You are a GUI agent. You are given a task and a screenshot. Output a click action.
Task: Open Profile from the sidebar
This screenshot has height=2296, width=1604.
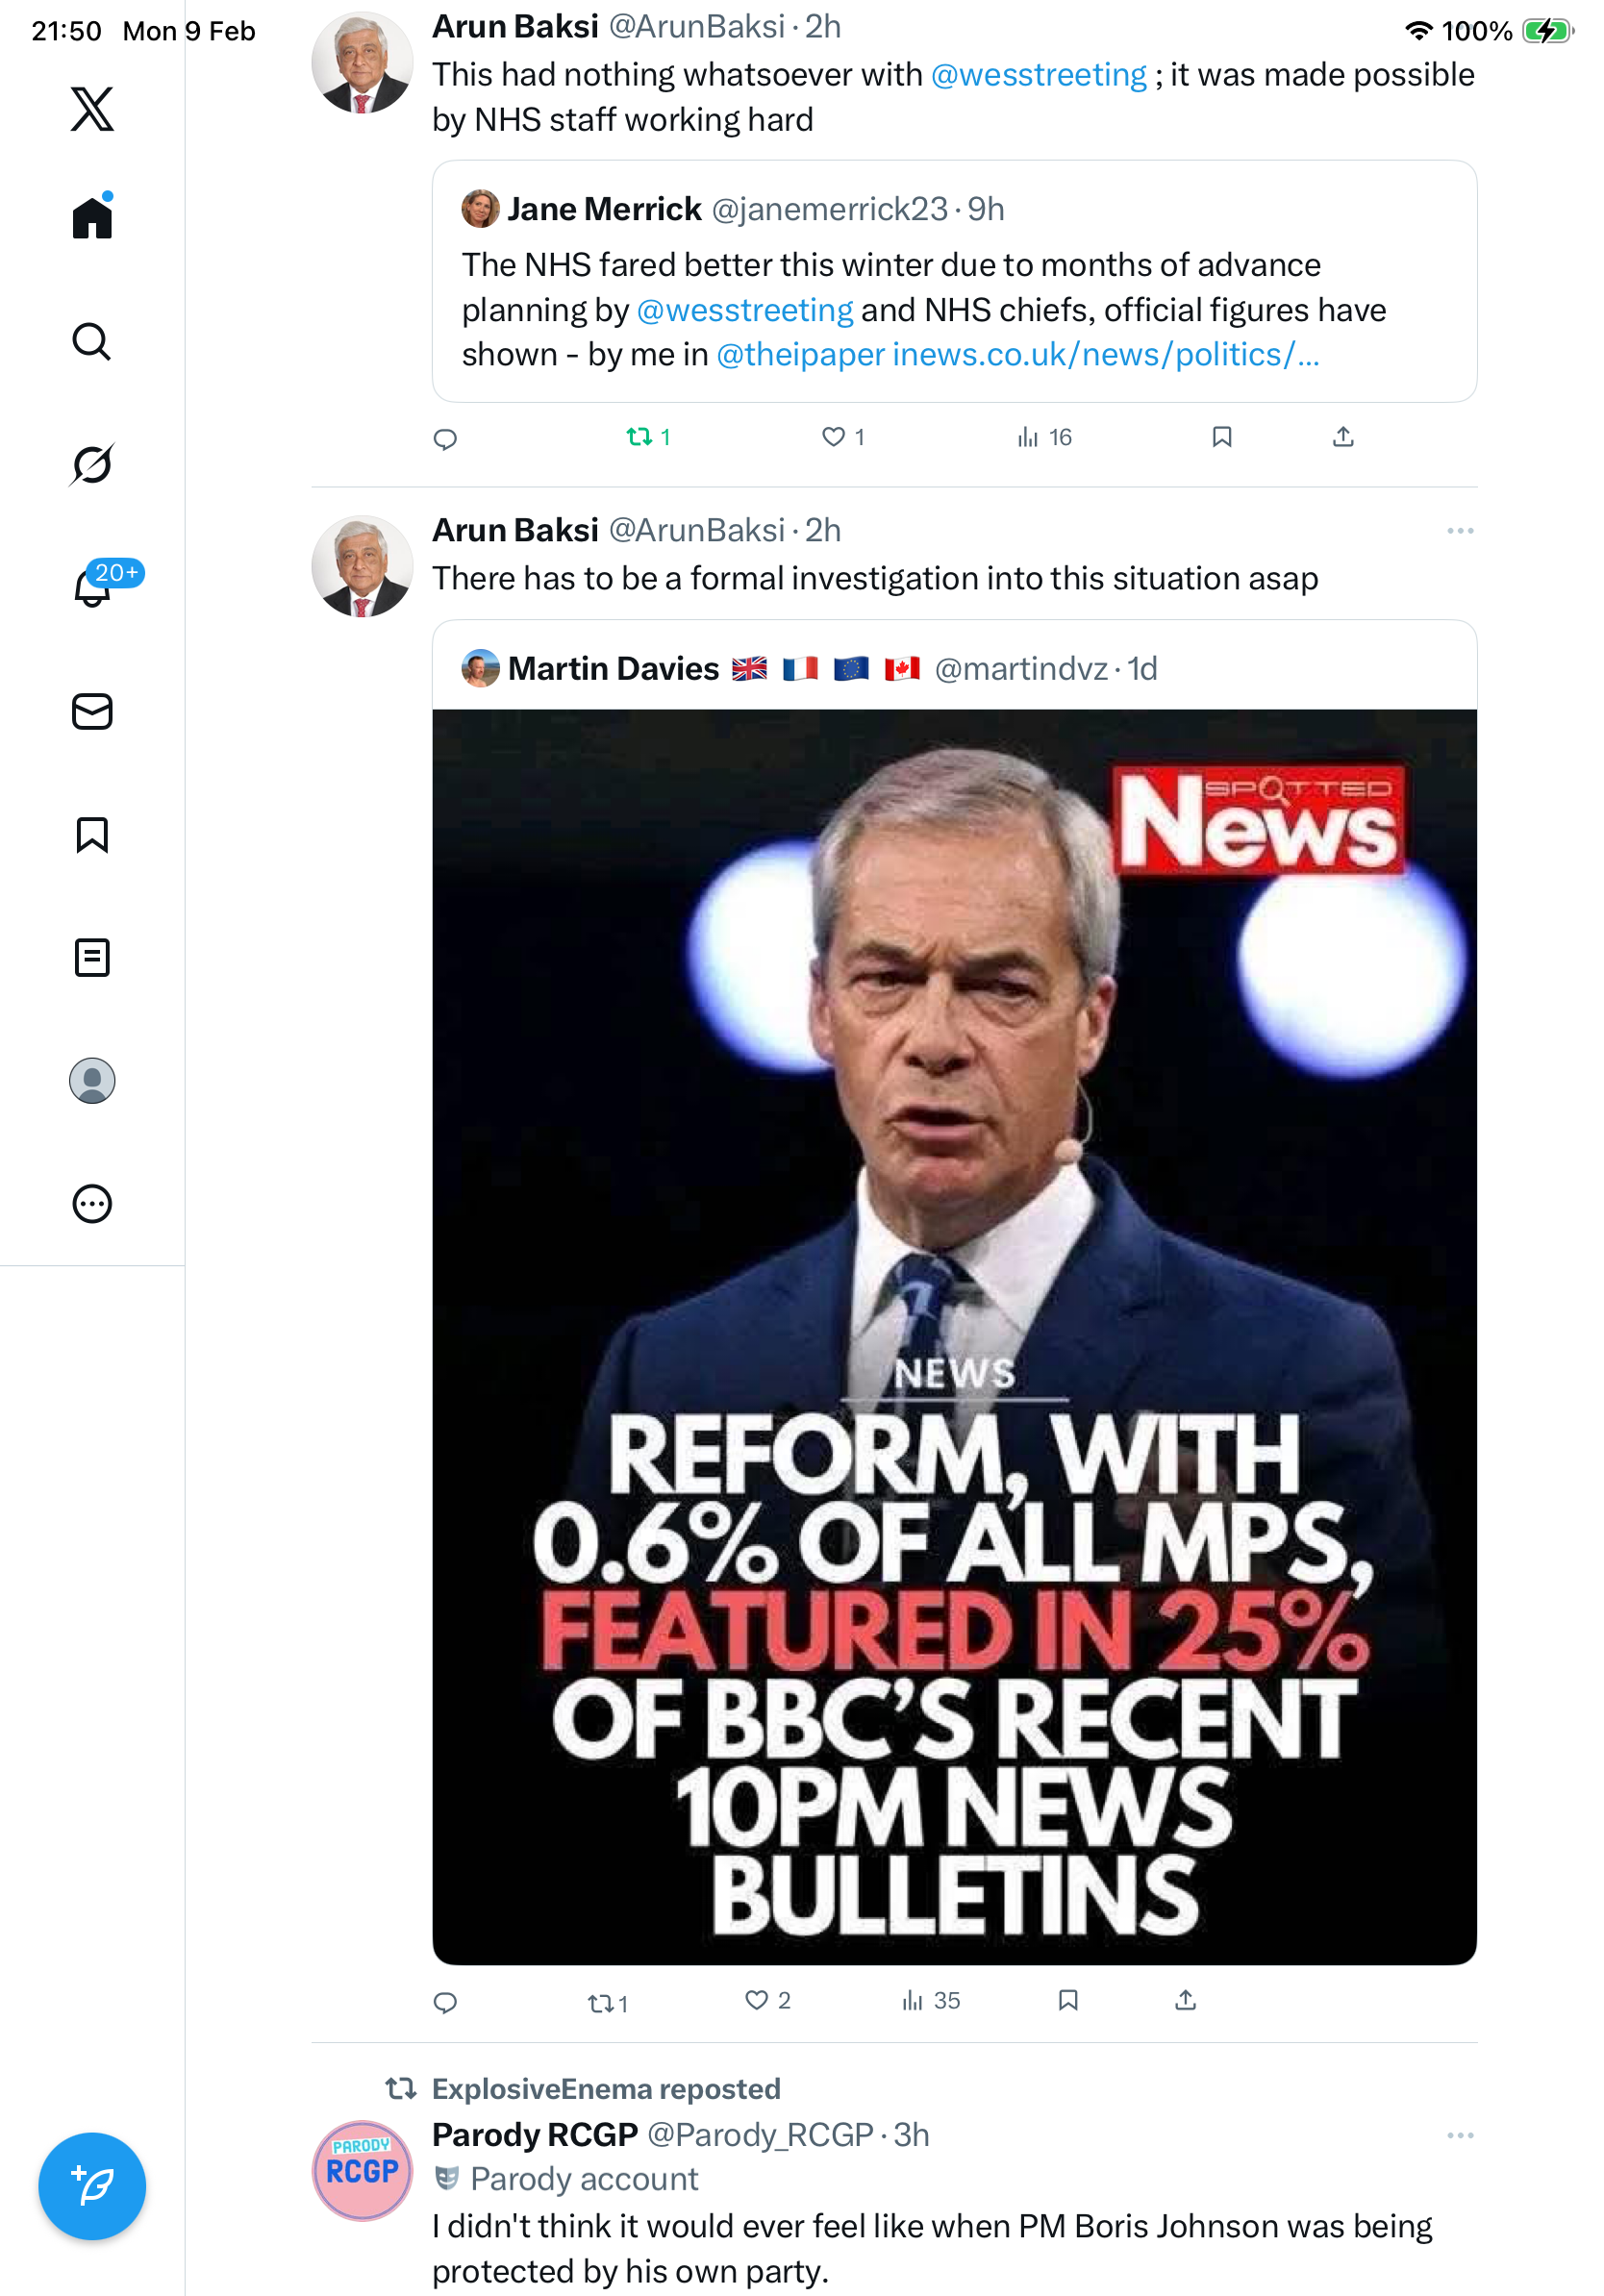[x=92, y=1081]
